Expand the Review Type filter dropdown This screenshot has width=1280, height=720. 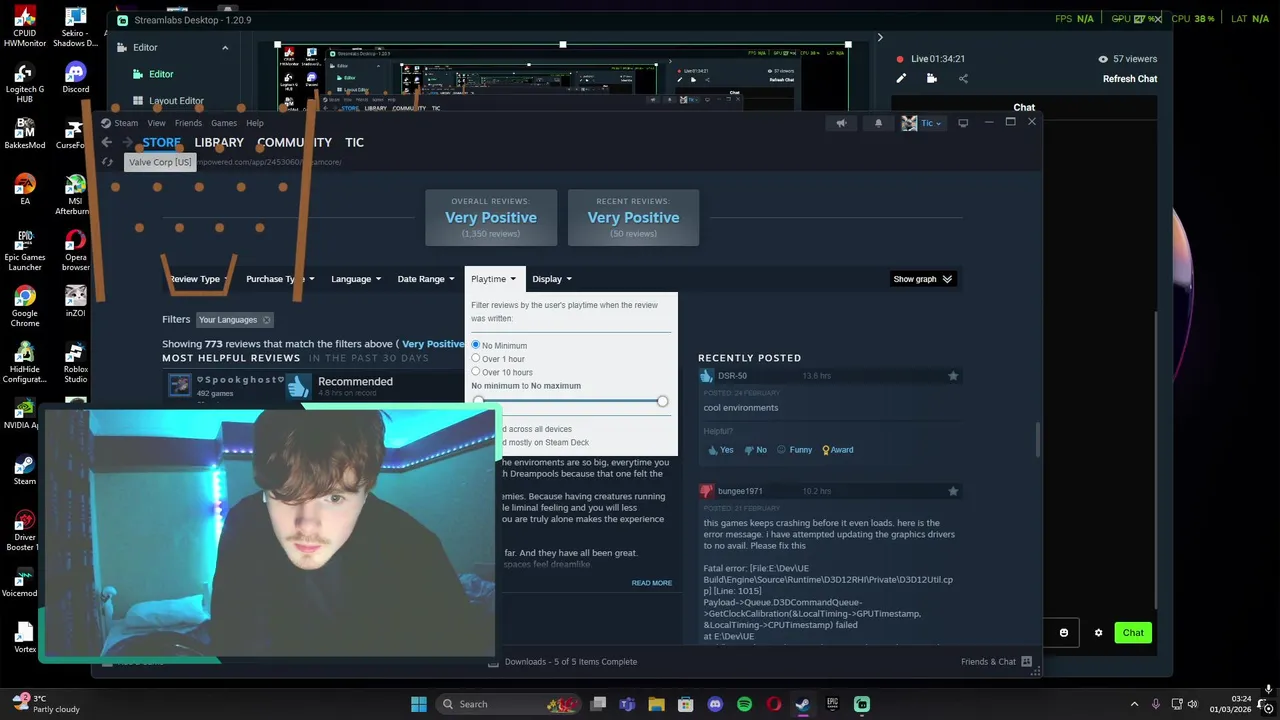tap(199, 279)
